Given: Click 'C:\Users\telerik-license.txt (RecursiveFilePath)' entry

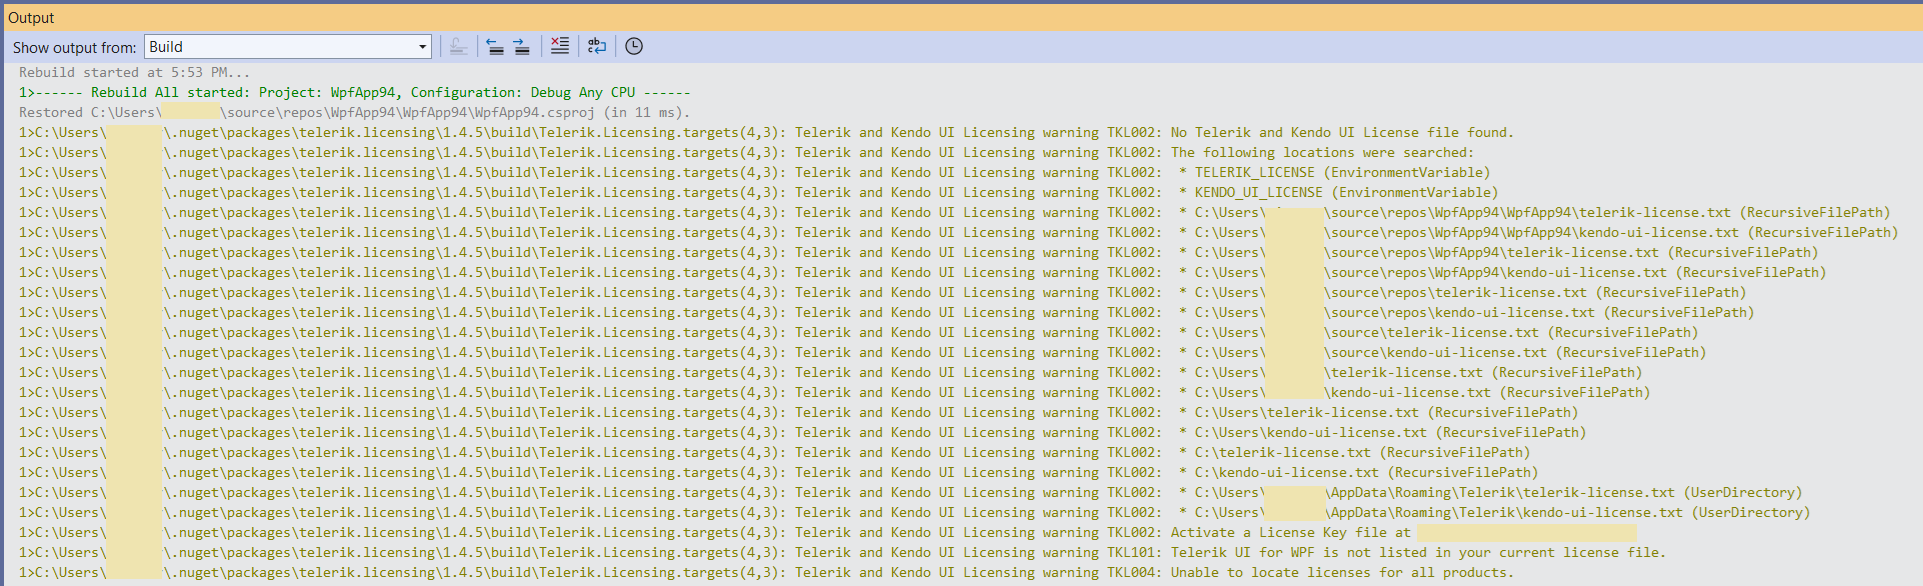Looking at the screenshot, I should pos(1386,412).
